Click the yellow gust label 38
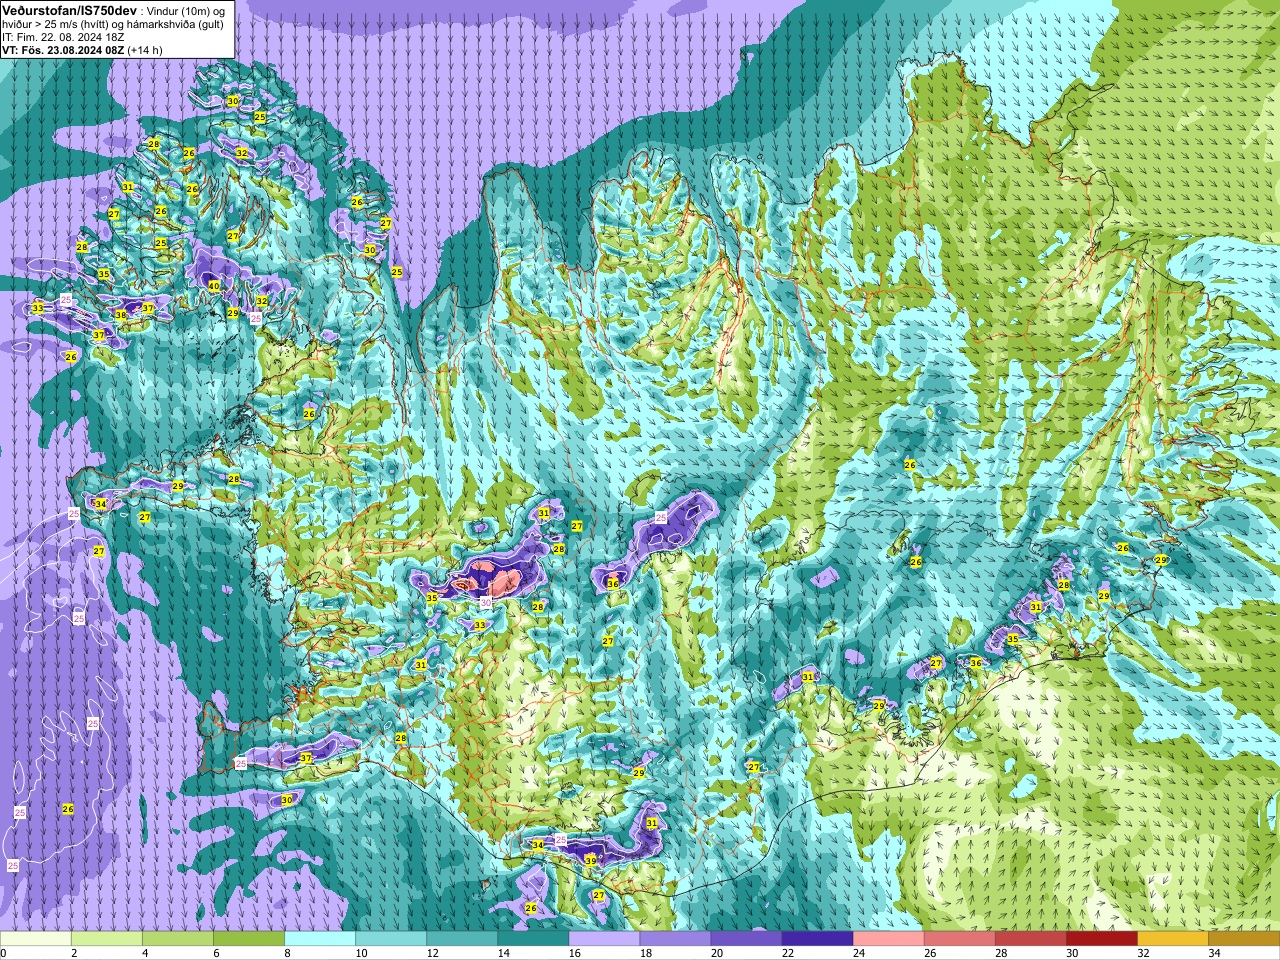The height and width of the screenshot is (960, 1280). coord(121,315)
